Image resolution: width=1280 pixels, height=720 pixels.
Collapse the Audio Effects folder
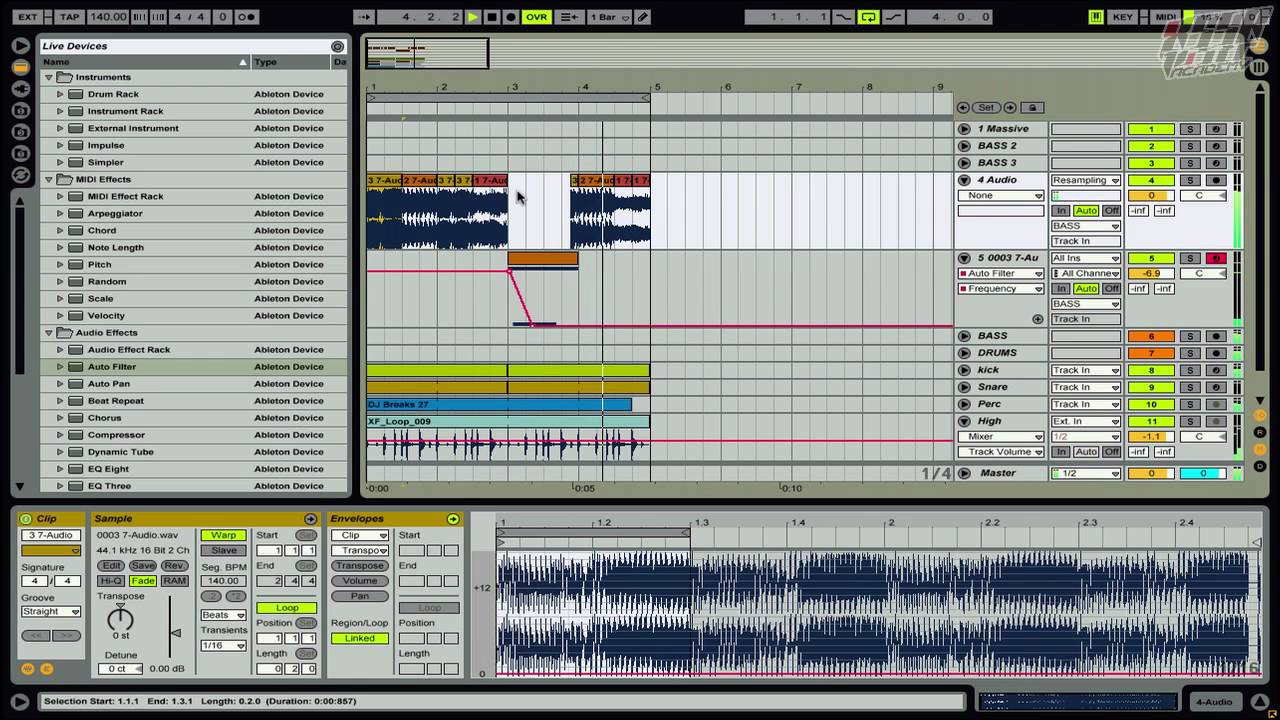click(48, 332)
